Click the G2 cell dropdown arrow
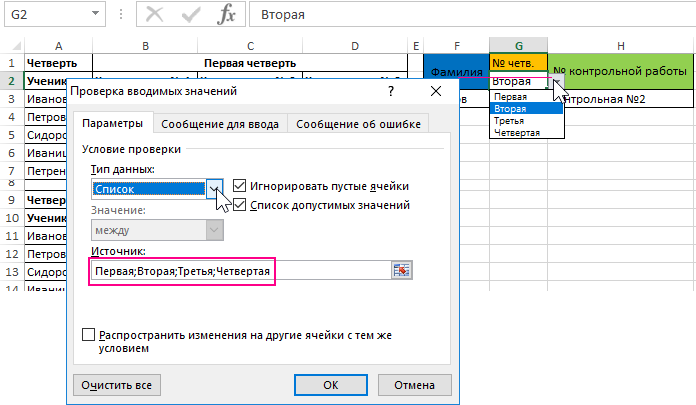Screen dimensions: 696x405 [556, 81]
